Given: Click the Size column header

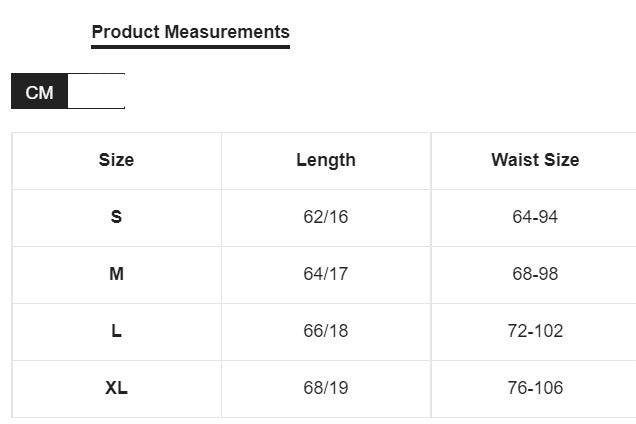Looking at the screenshot, I should (116, 160).
